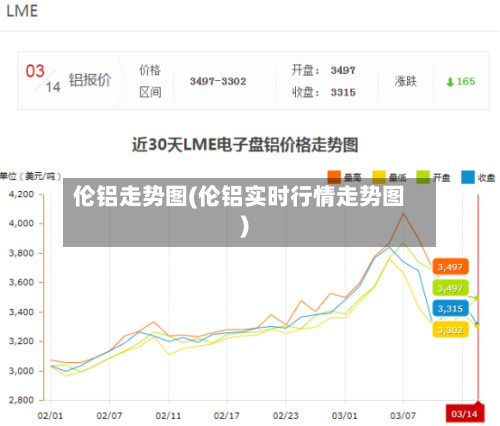500x426 pixels.
Task: Click the 3,000 y-axis label
Action: [x=22, y=371]
